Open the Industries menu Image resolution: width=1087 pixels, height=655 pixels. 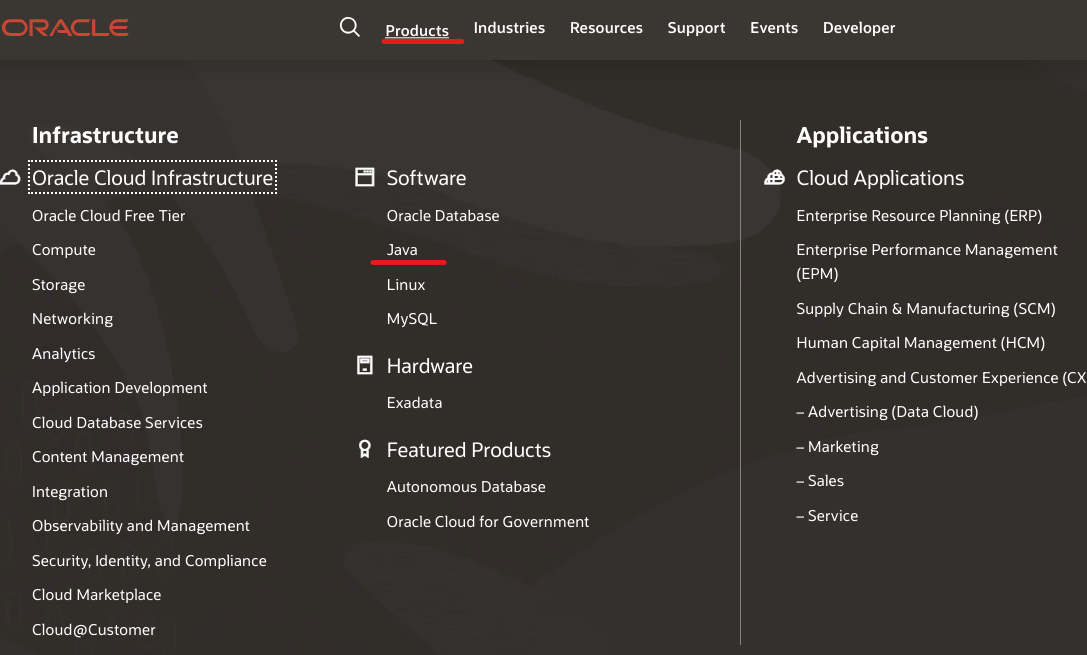tap(509, 28)
